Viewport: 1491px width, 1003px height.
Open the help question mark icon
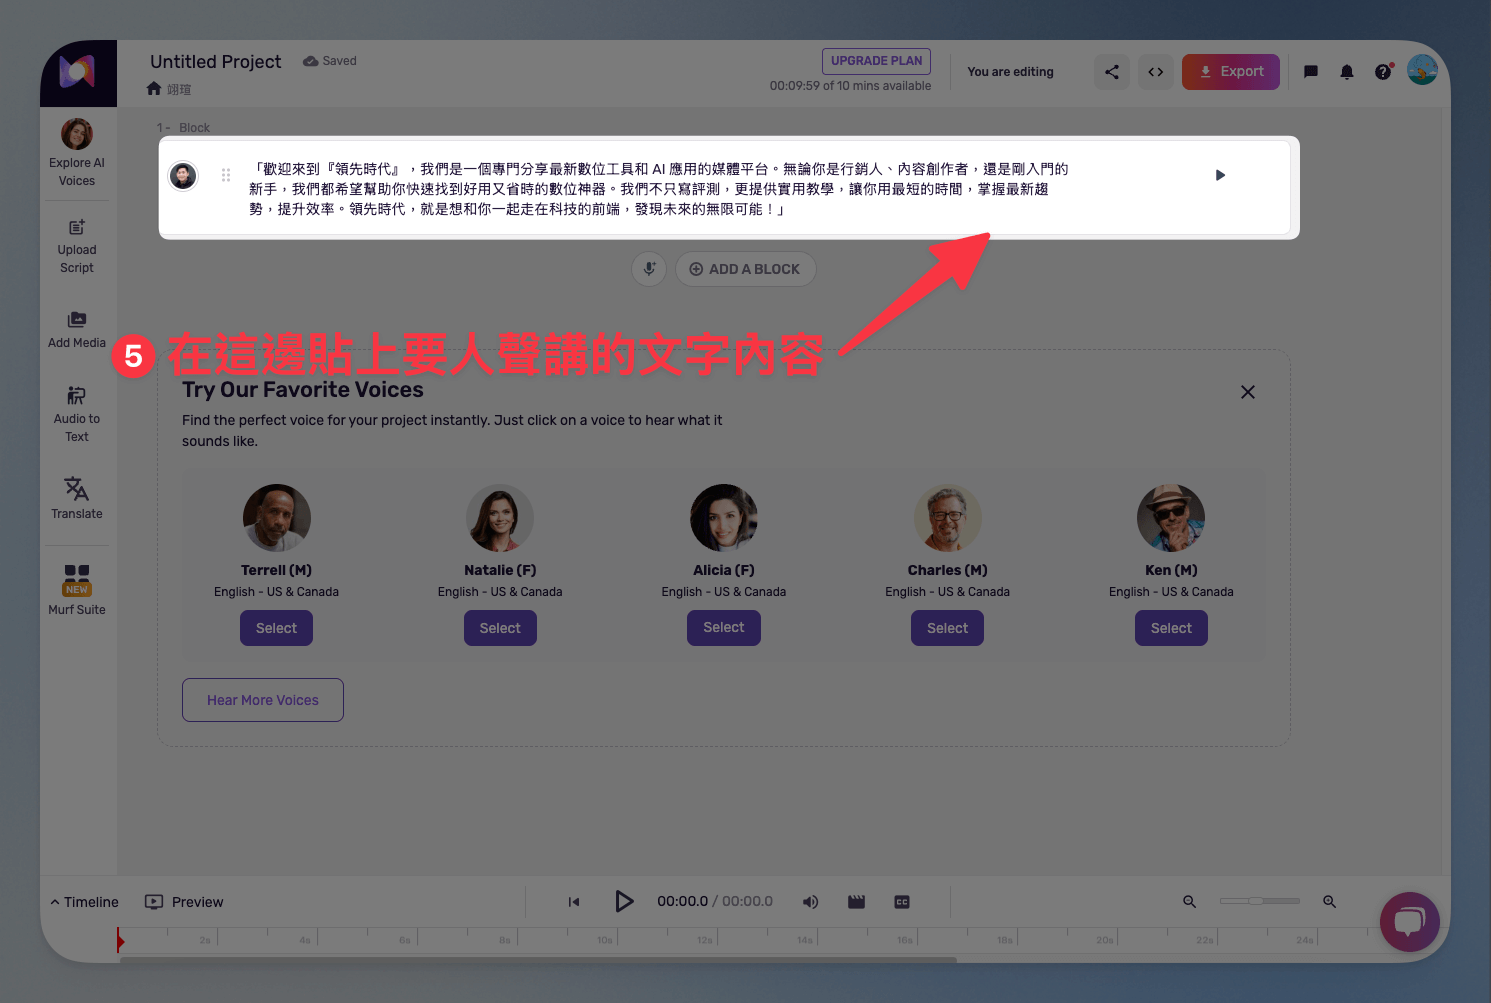(1383, 72)
